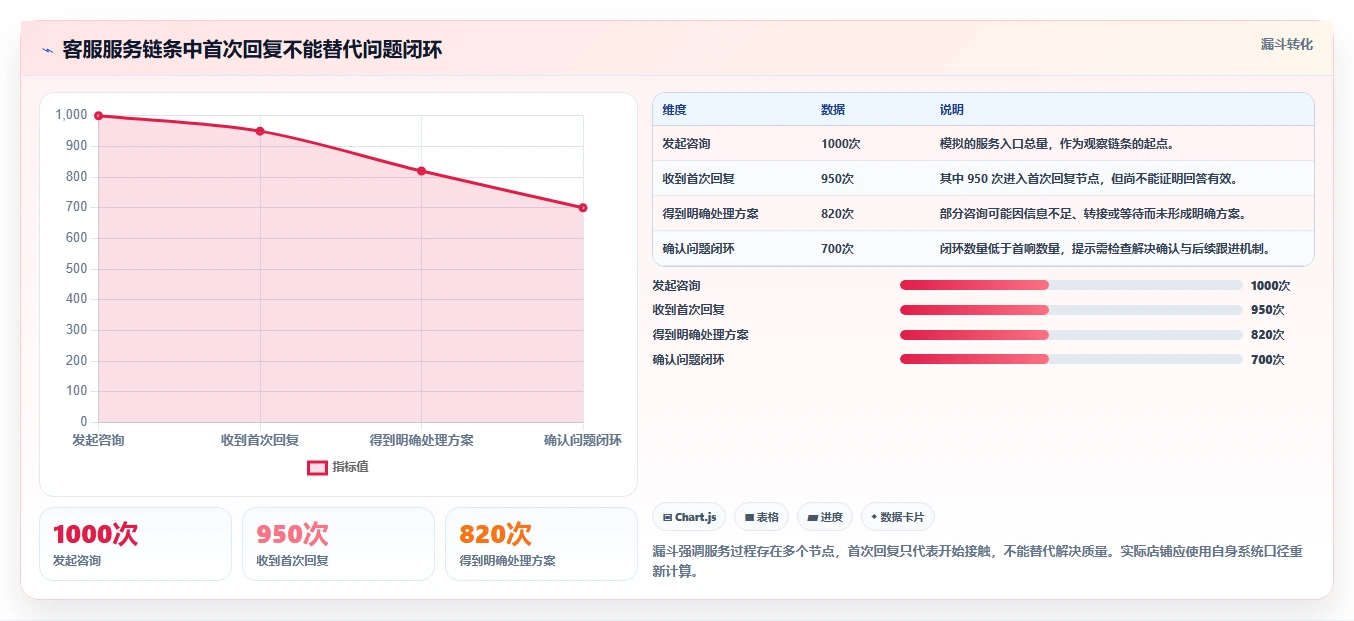The width and height of the screenshot is (1354, 621).
Task: Click the 说明 table column header
Action: [951, 110]
